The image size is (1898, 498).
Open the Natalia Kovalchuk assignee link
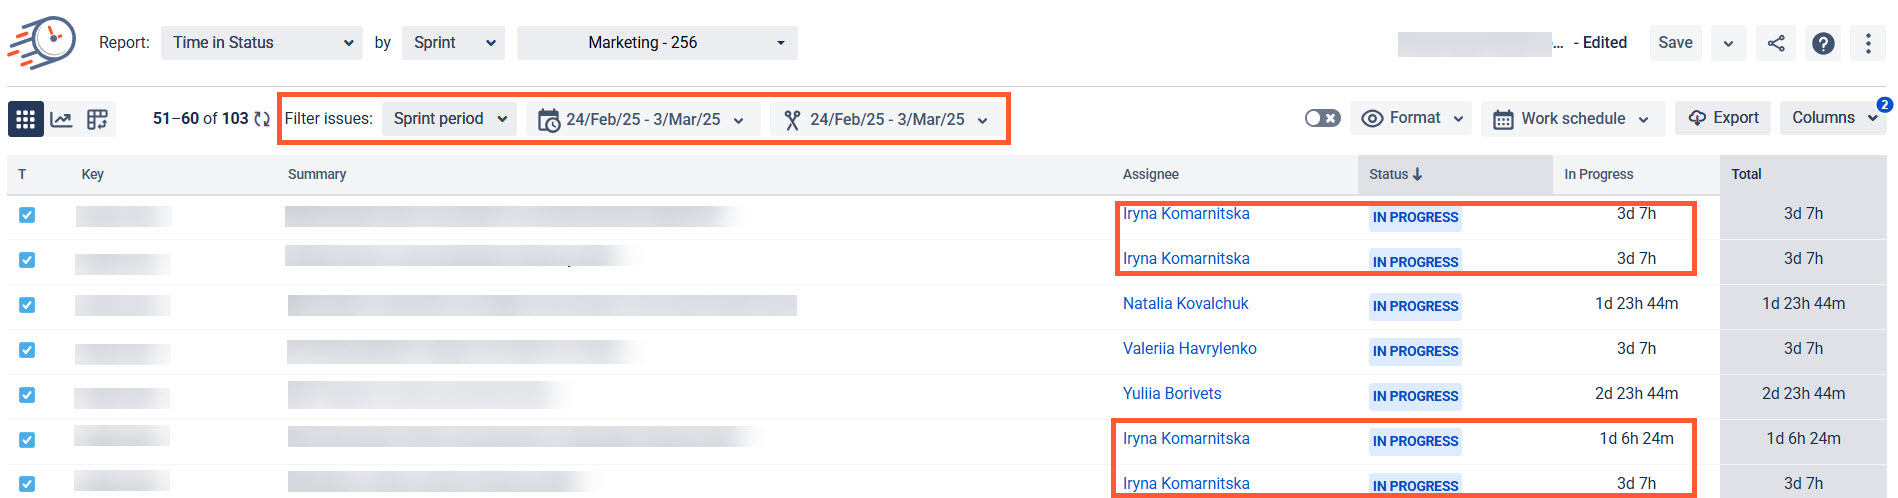[x=1185, y=303]
